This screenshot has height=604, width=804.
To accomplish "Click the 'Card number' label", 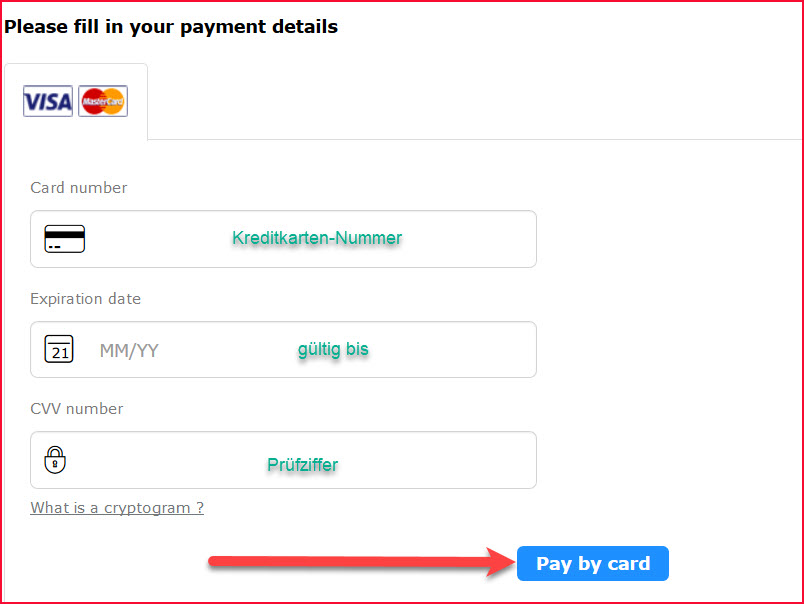I will 79,188.
